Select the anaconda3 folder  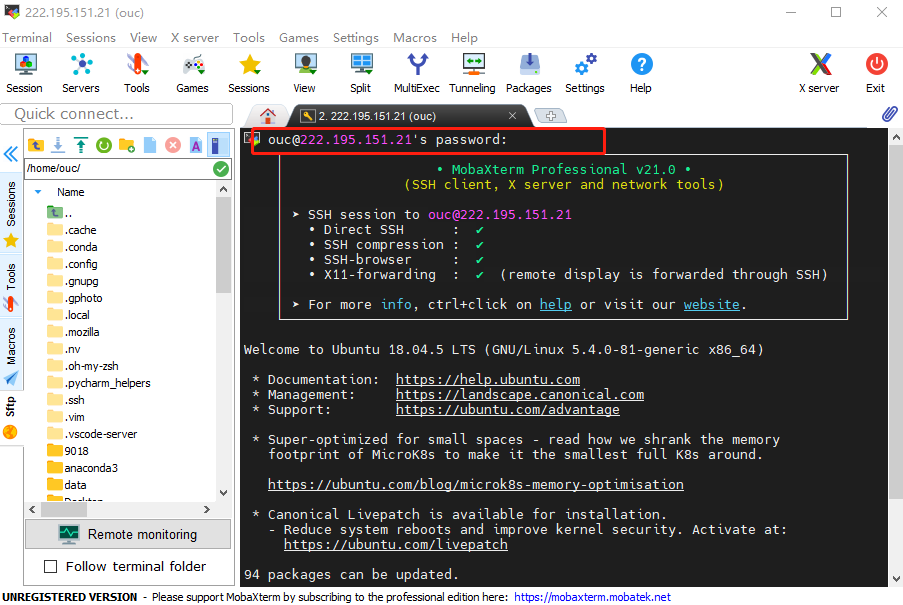point(82,468)
